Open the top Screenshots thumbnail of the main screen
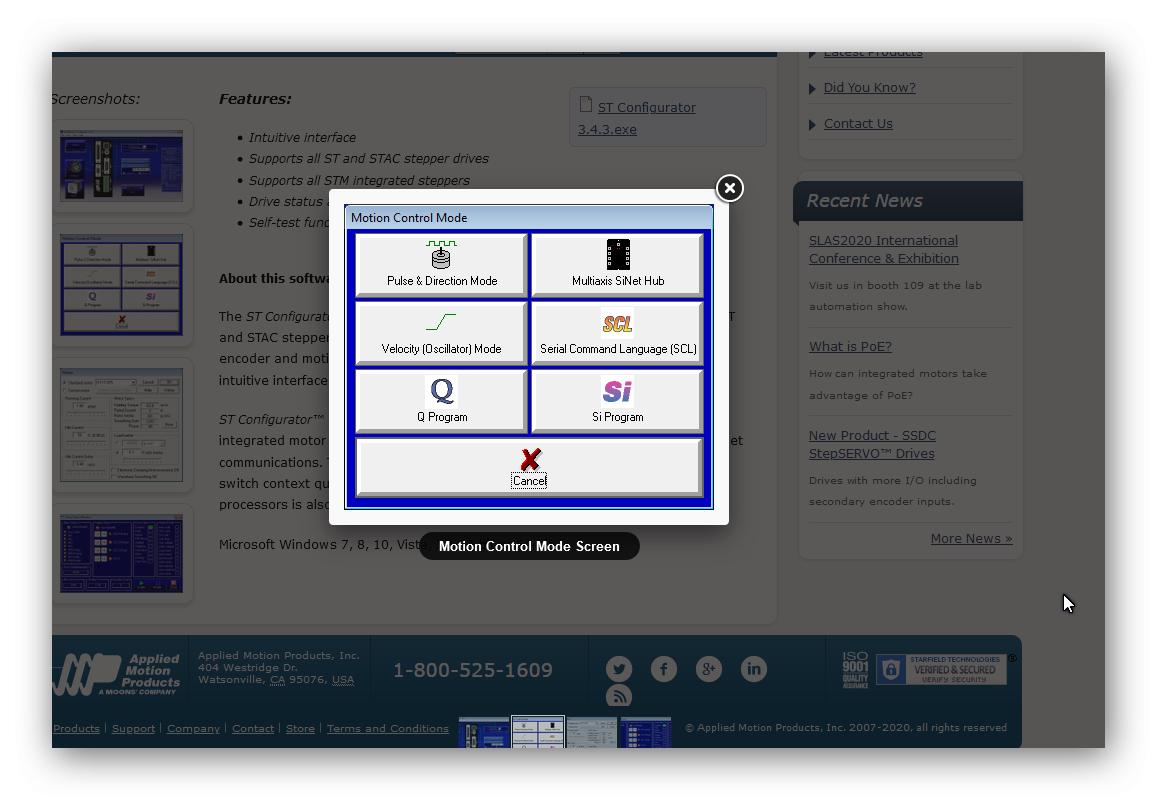 (x=122, y=166)
